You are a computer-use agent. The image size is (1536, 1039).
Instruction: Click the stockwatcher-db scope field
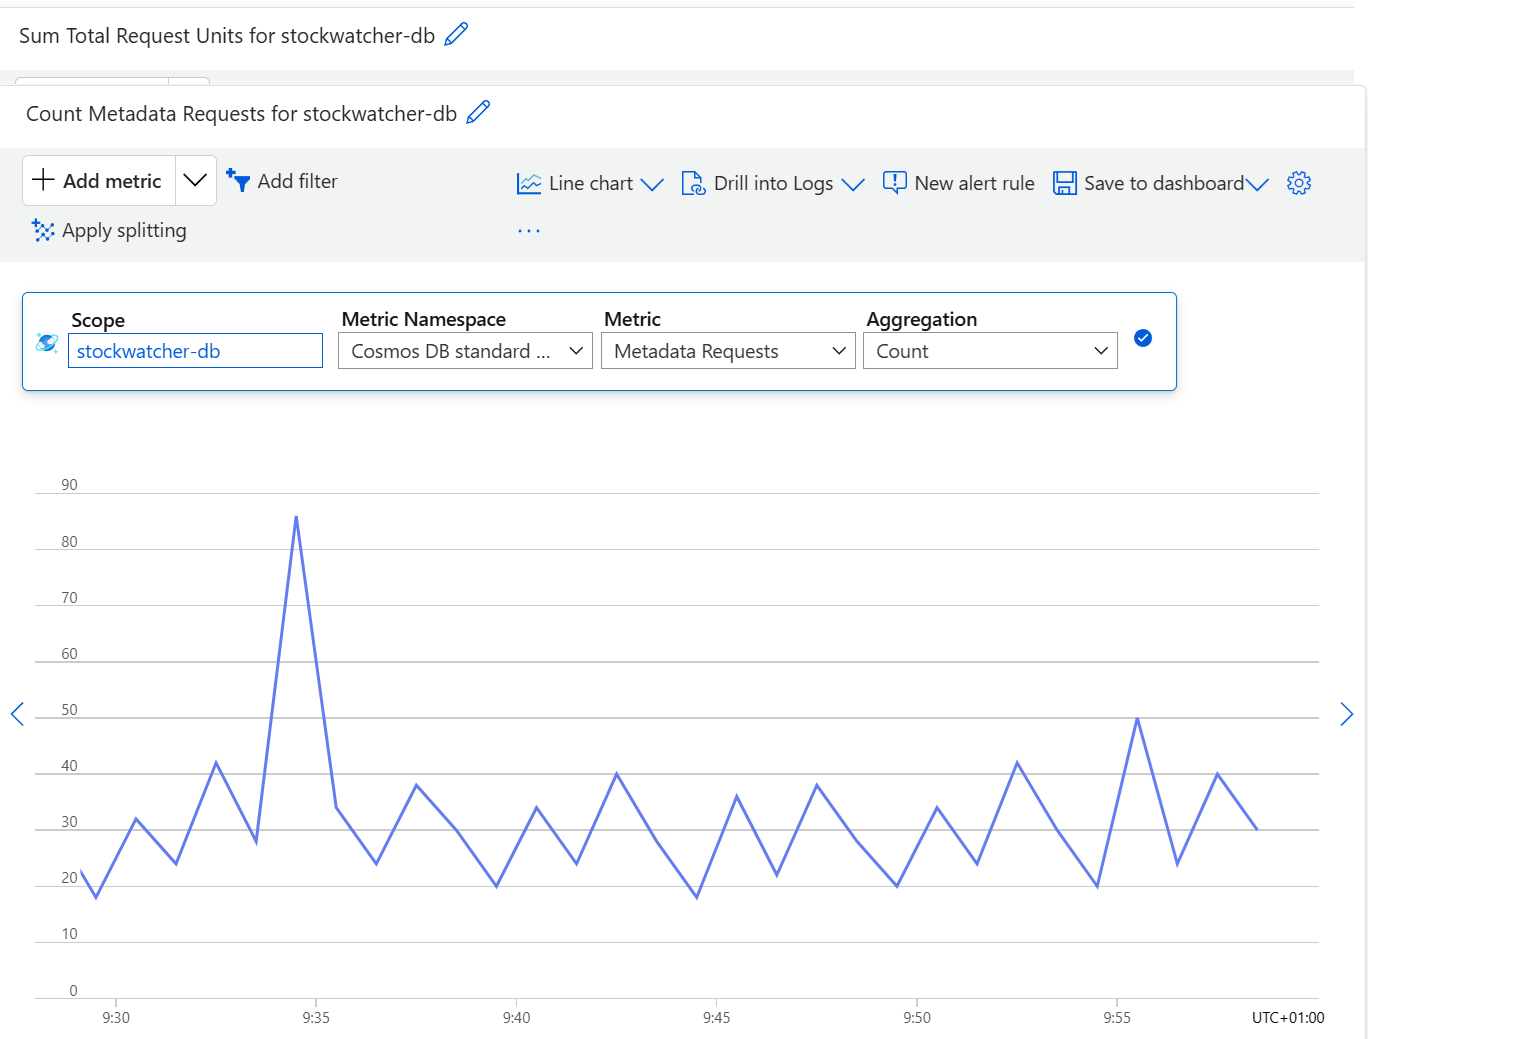[x=195, y=351]
